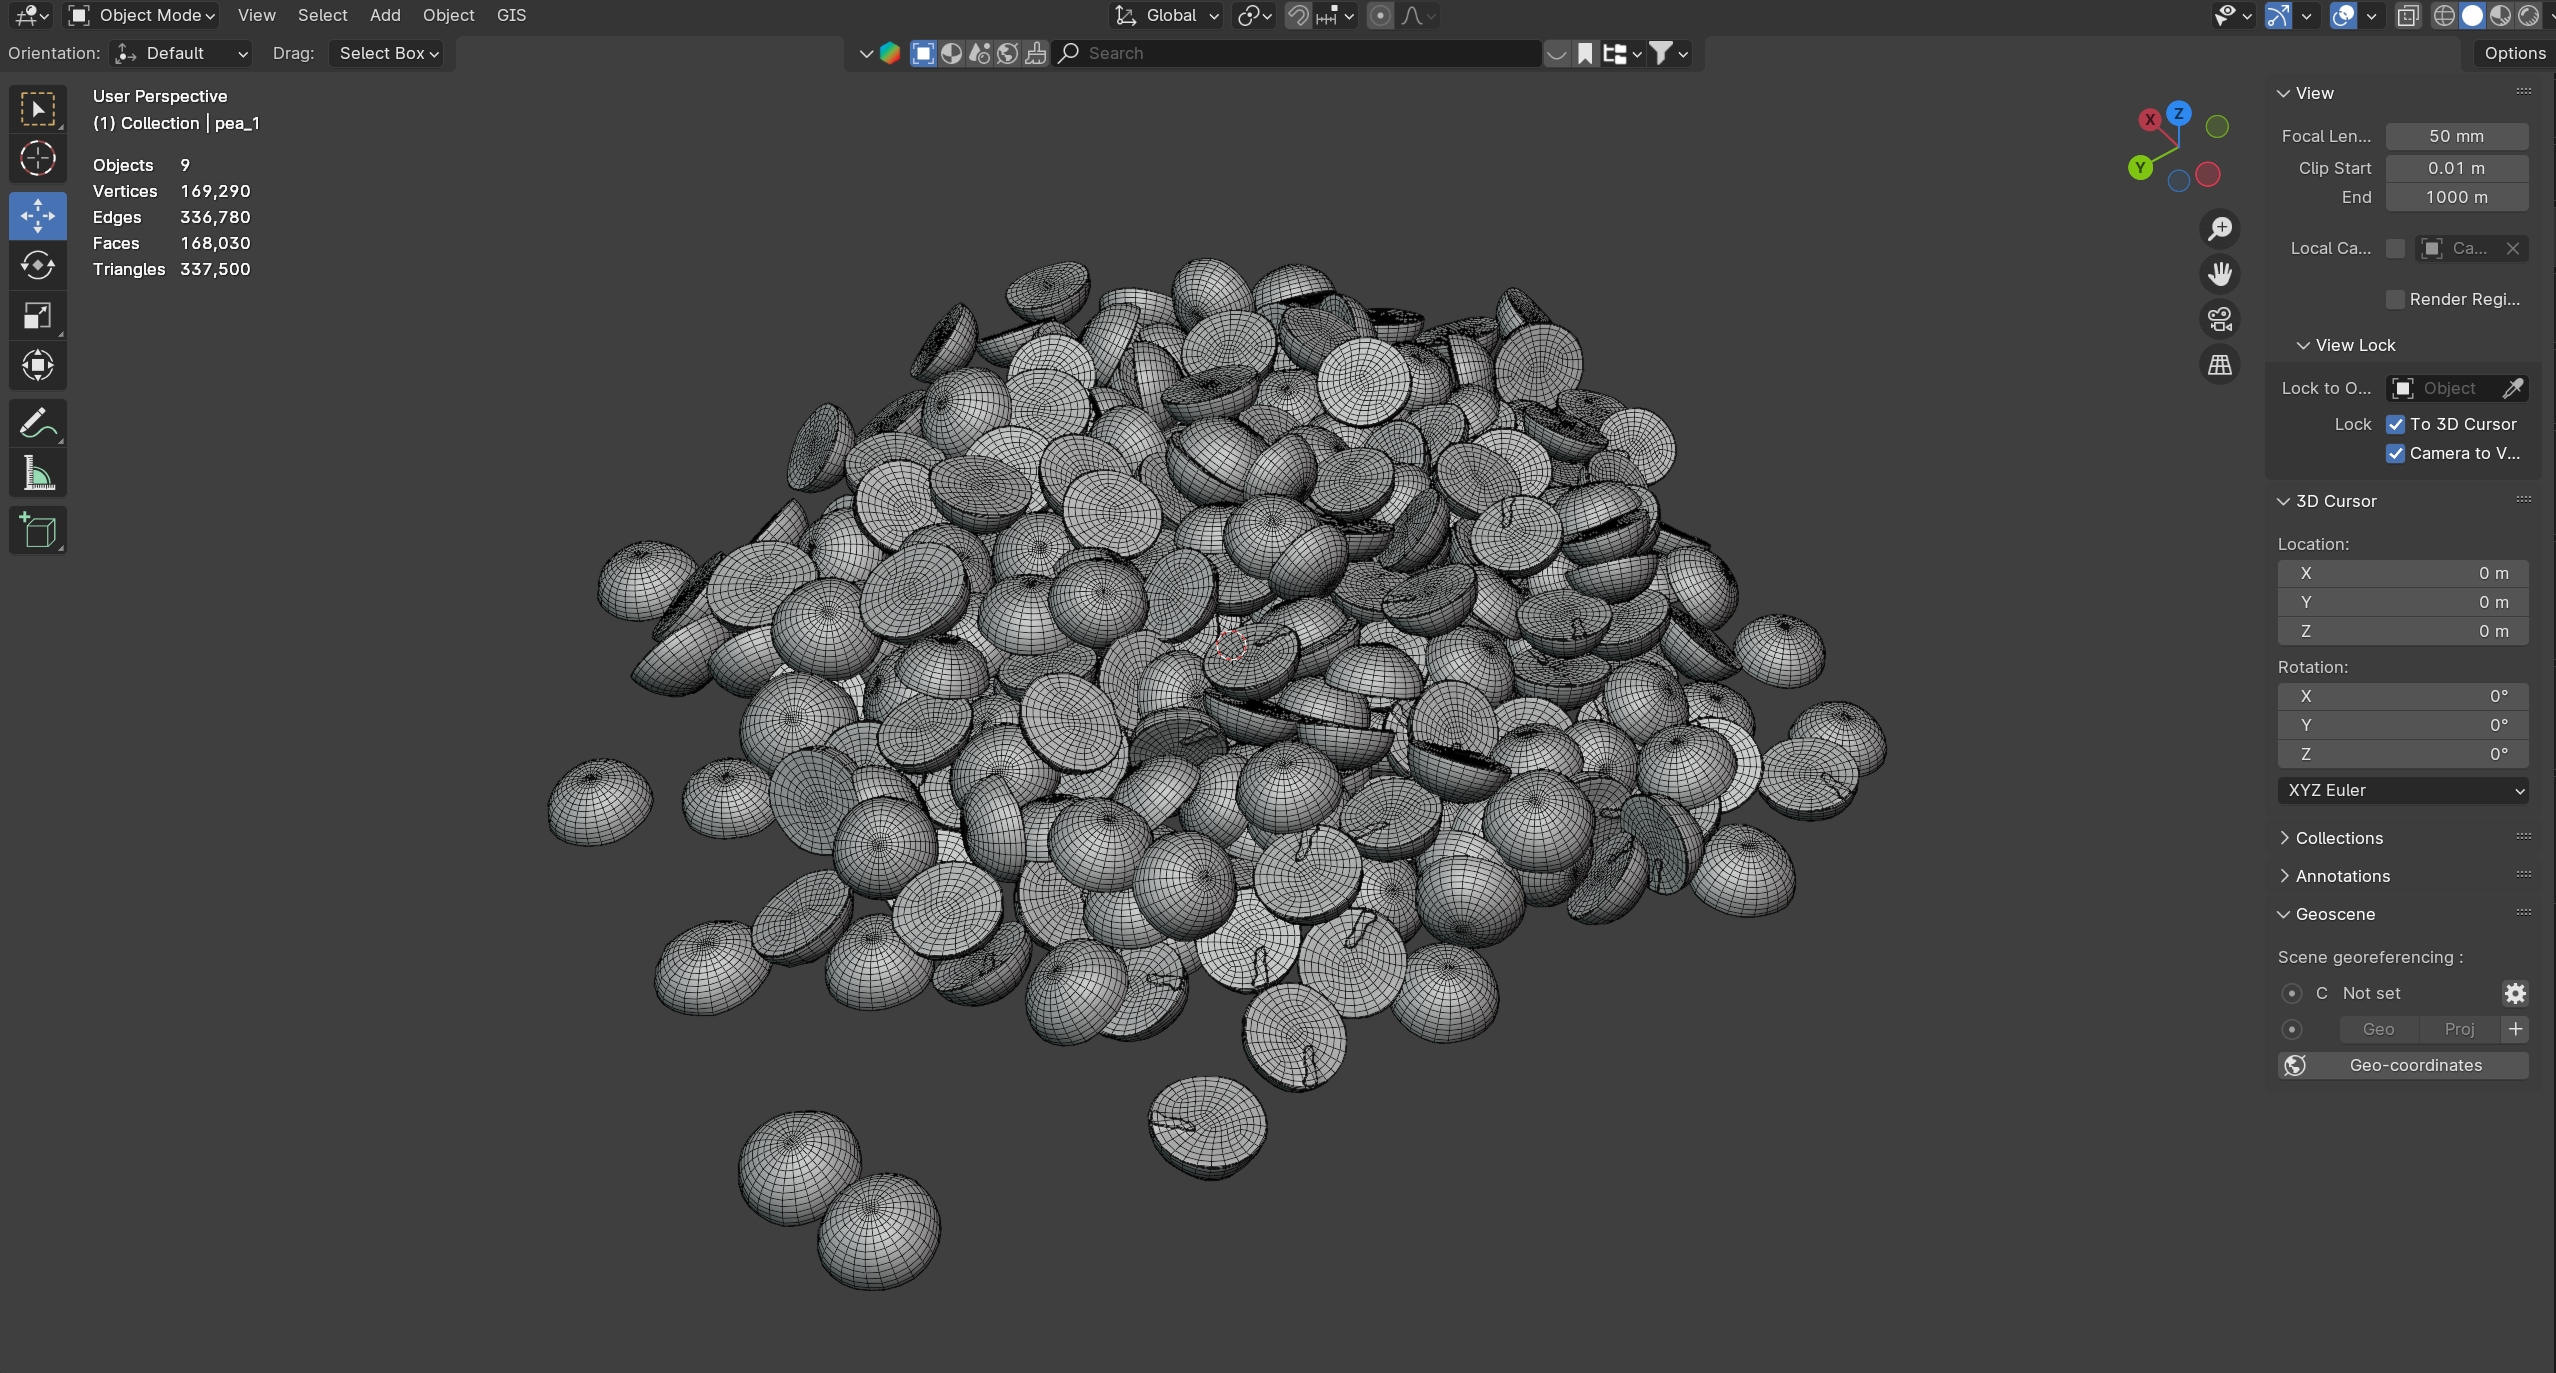
Task: Open the Add menu
Action: pyautogui.click(x=384, y=15)
